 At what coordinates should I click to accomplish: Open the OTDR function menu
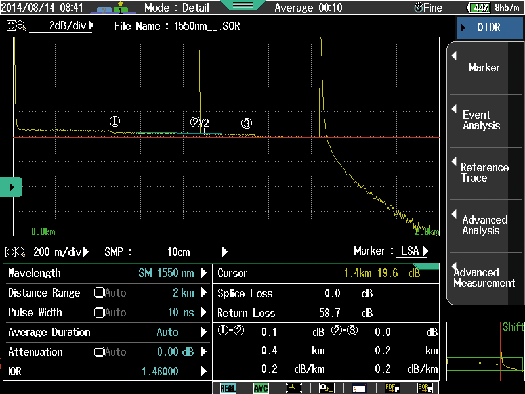(490, 27)
